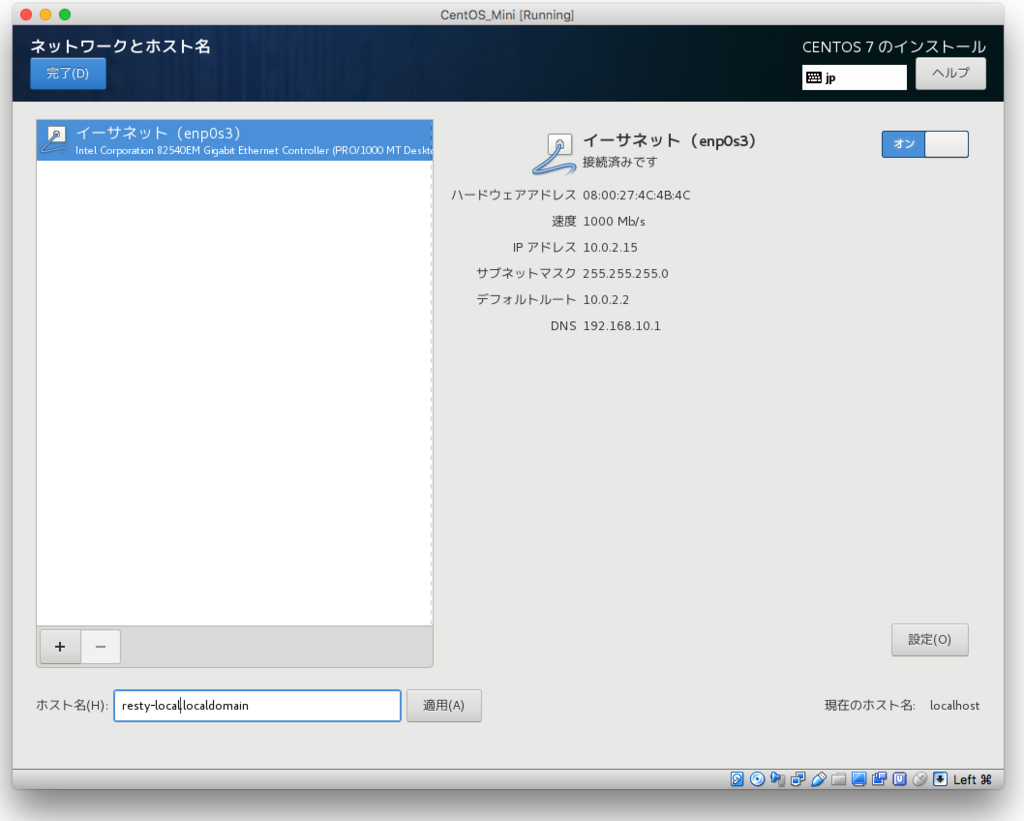This screenshot has height=821, width=1024.
Task: Remove the selected interface with the − button
Action: coord(99,646)
